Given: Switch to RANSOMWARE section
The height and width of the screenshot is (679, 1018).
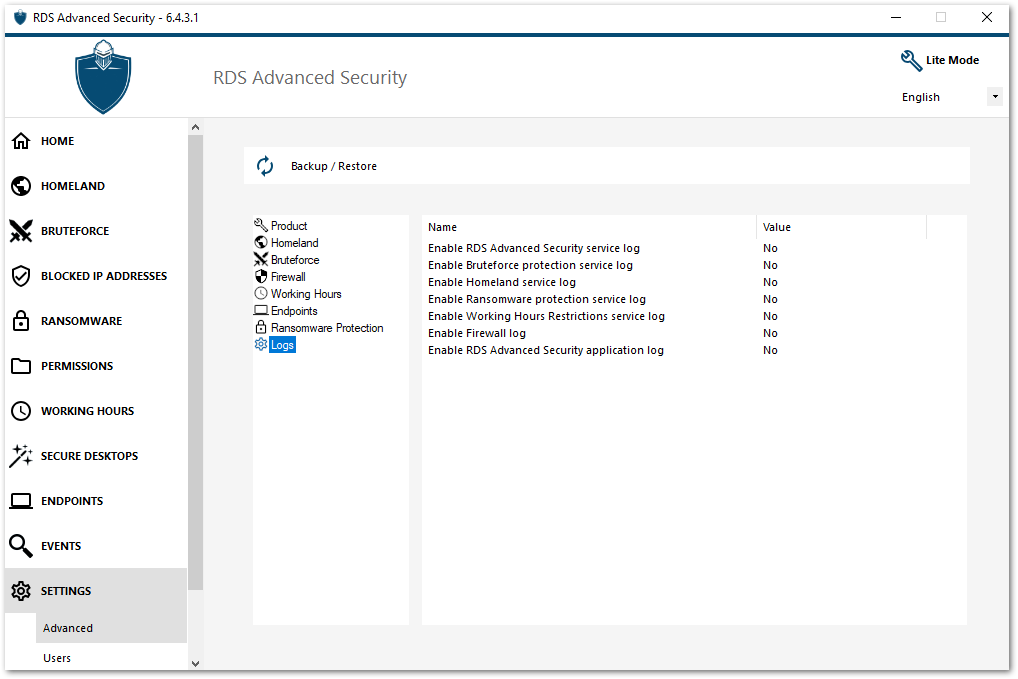Looking at the screenshot, I should click(x=81, y=321).
